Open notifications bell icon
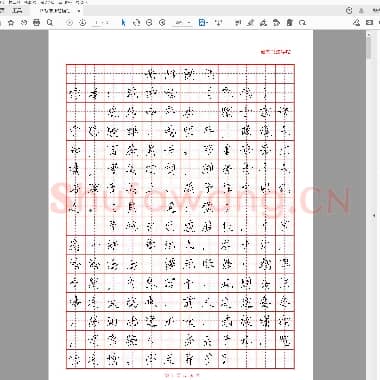Viewport: 380px width, 380px height. click(361, 11)
